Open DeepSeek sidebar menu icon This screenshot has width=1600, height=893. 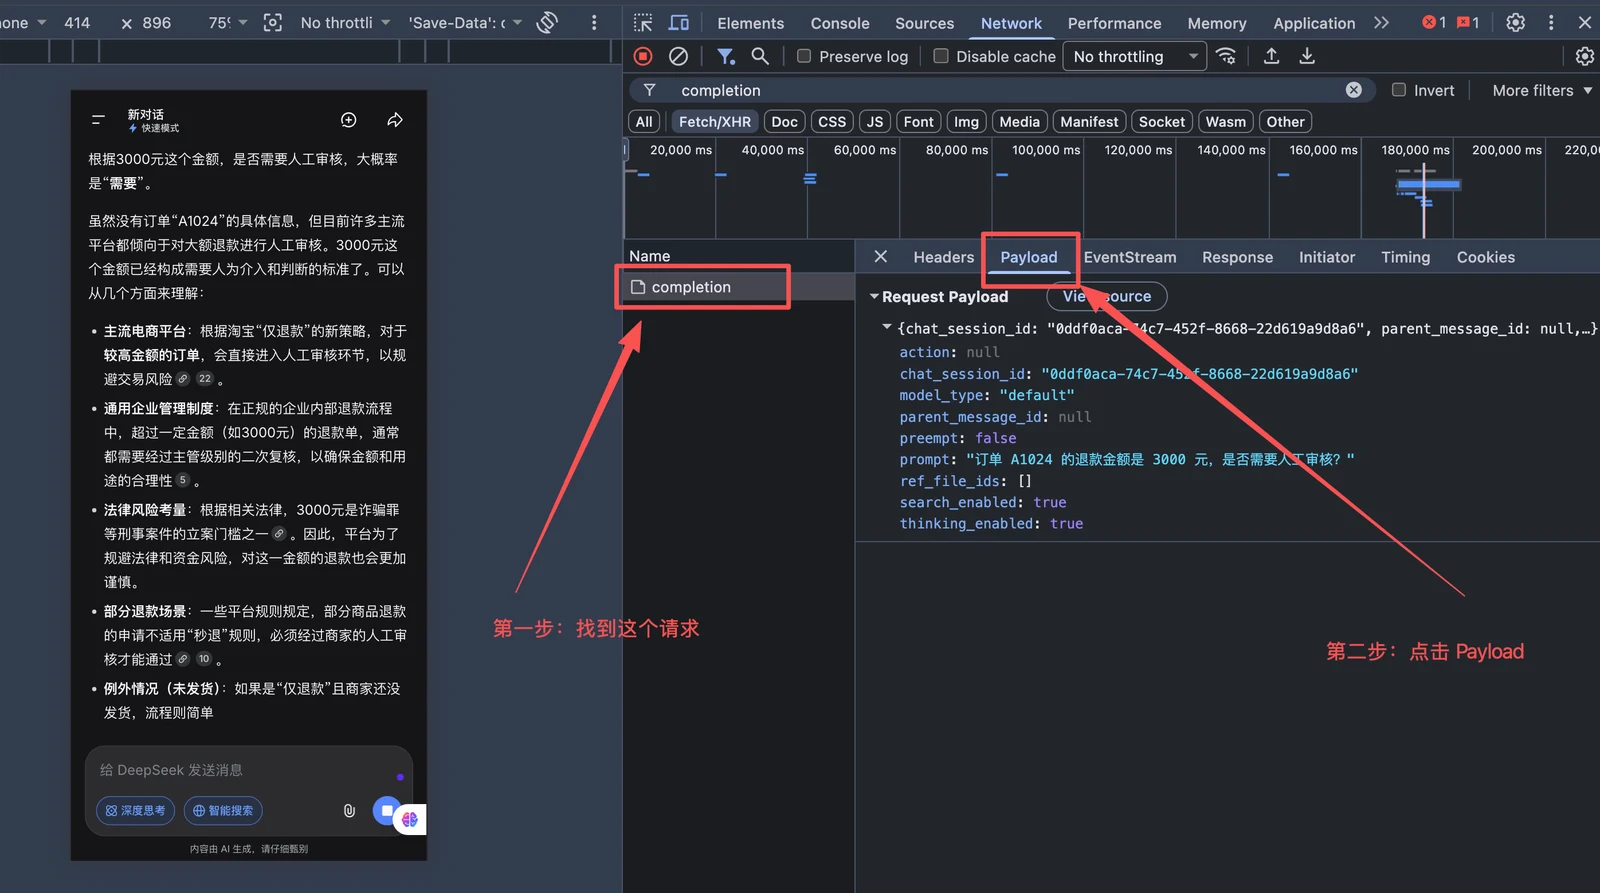pyautogui.click(x=98, y=120)
